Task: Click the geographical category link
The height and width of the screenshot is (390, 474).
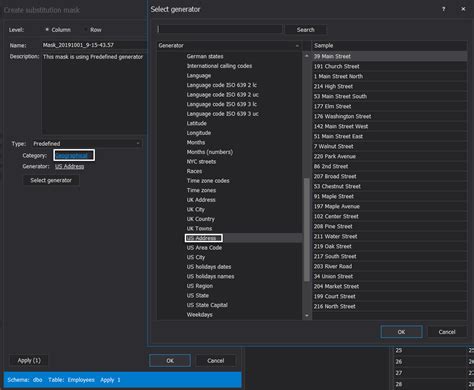Action: pos(72,156)
